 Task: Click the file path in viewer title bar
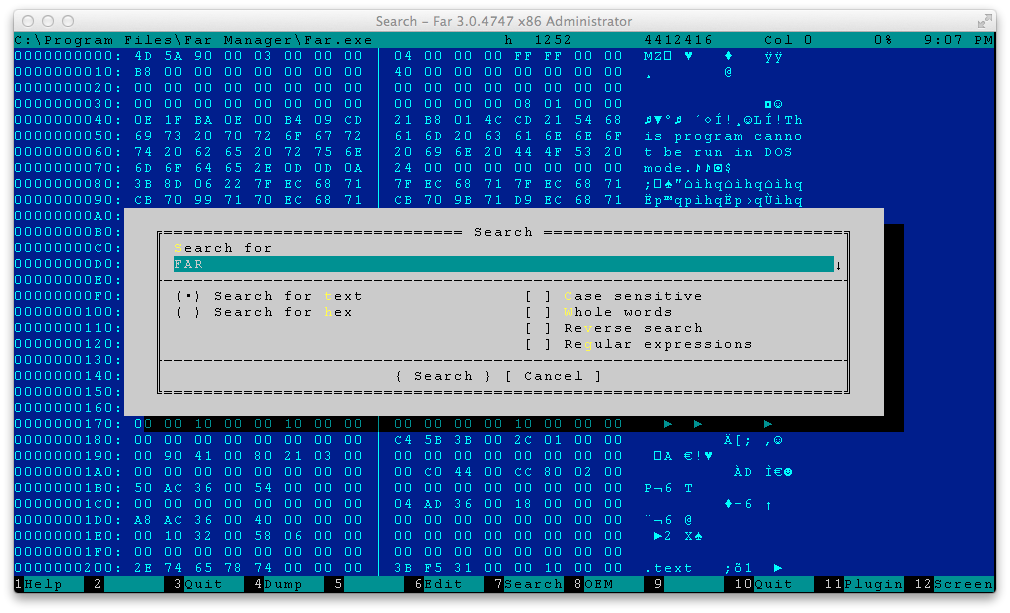(x=194, y=40)
